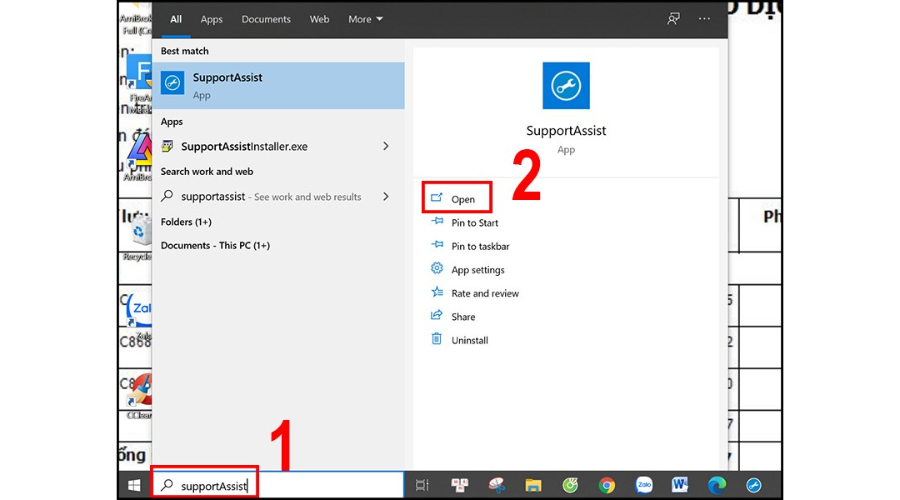
Task: Open the feedback person icon in search header
Action: (673, 19)
